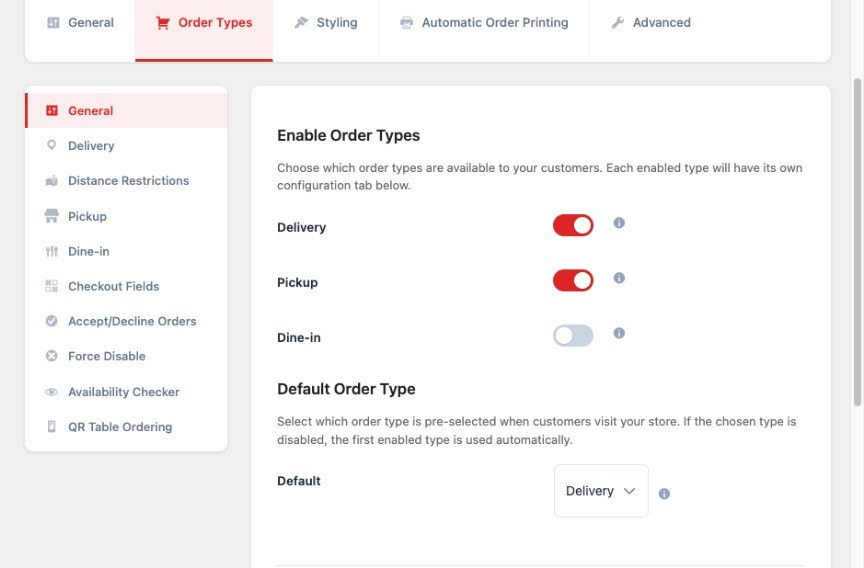Enable the Dine-in order type toggle
Viewport: 864px width, 568px height.
(573, 336)
